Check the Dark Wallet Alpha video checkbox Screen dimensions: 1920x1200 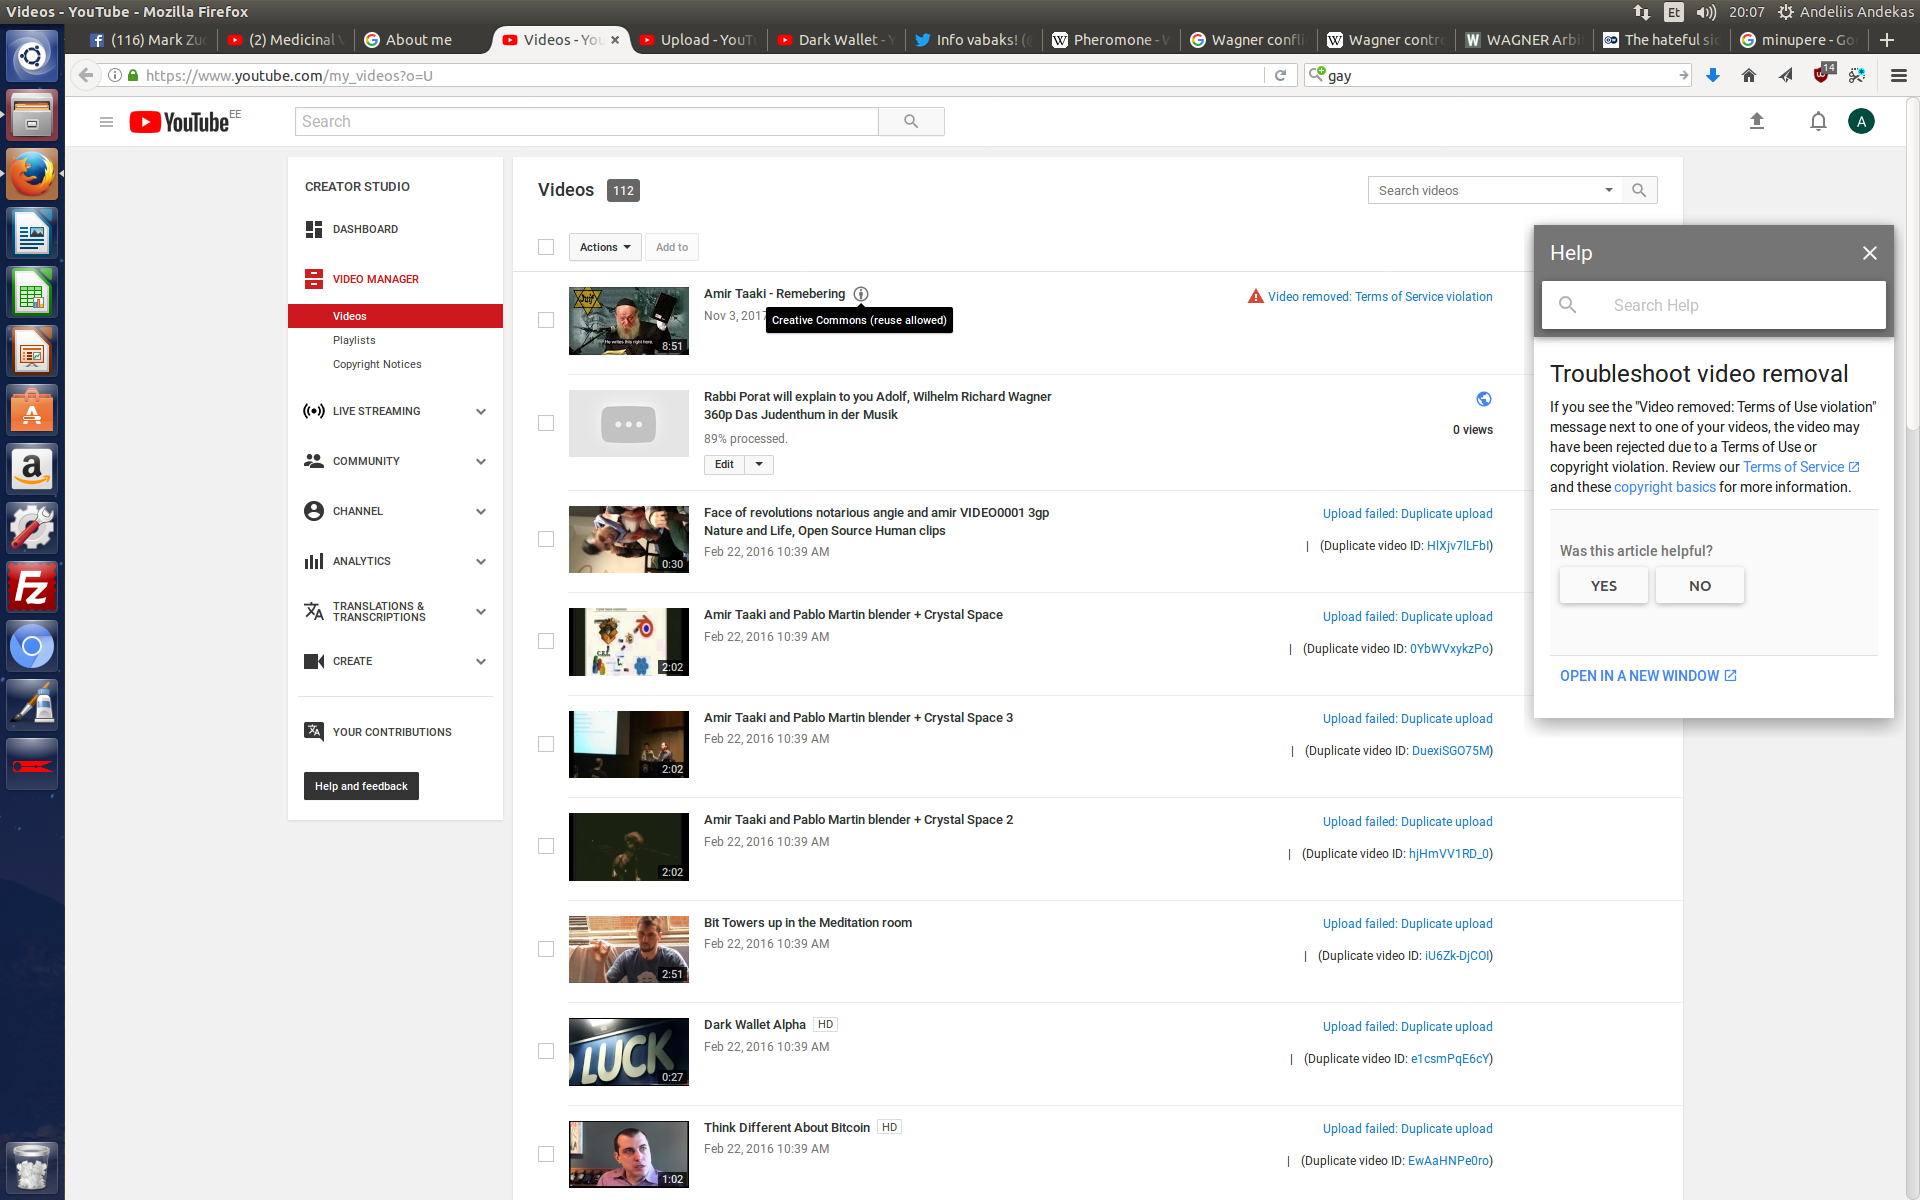click(x=546, y=1051)
